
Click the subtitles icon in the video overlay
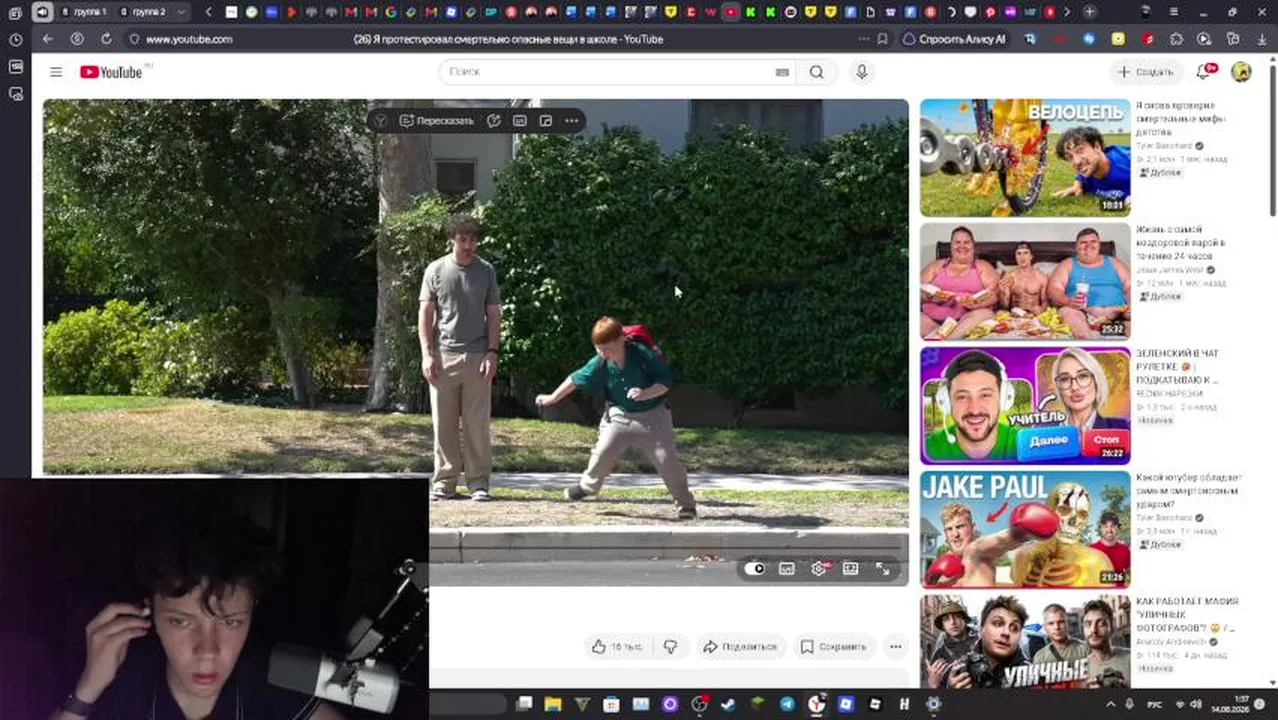pyautogui.click(x=520, y=120)
